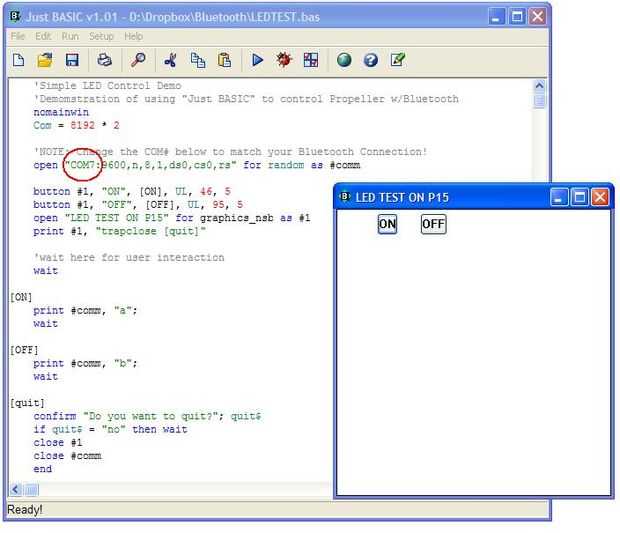Click "close #1" code line
Image resolution: width=620 pixels, height=533 pixels.
point(58,442)
